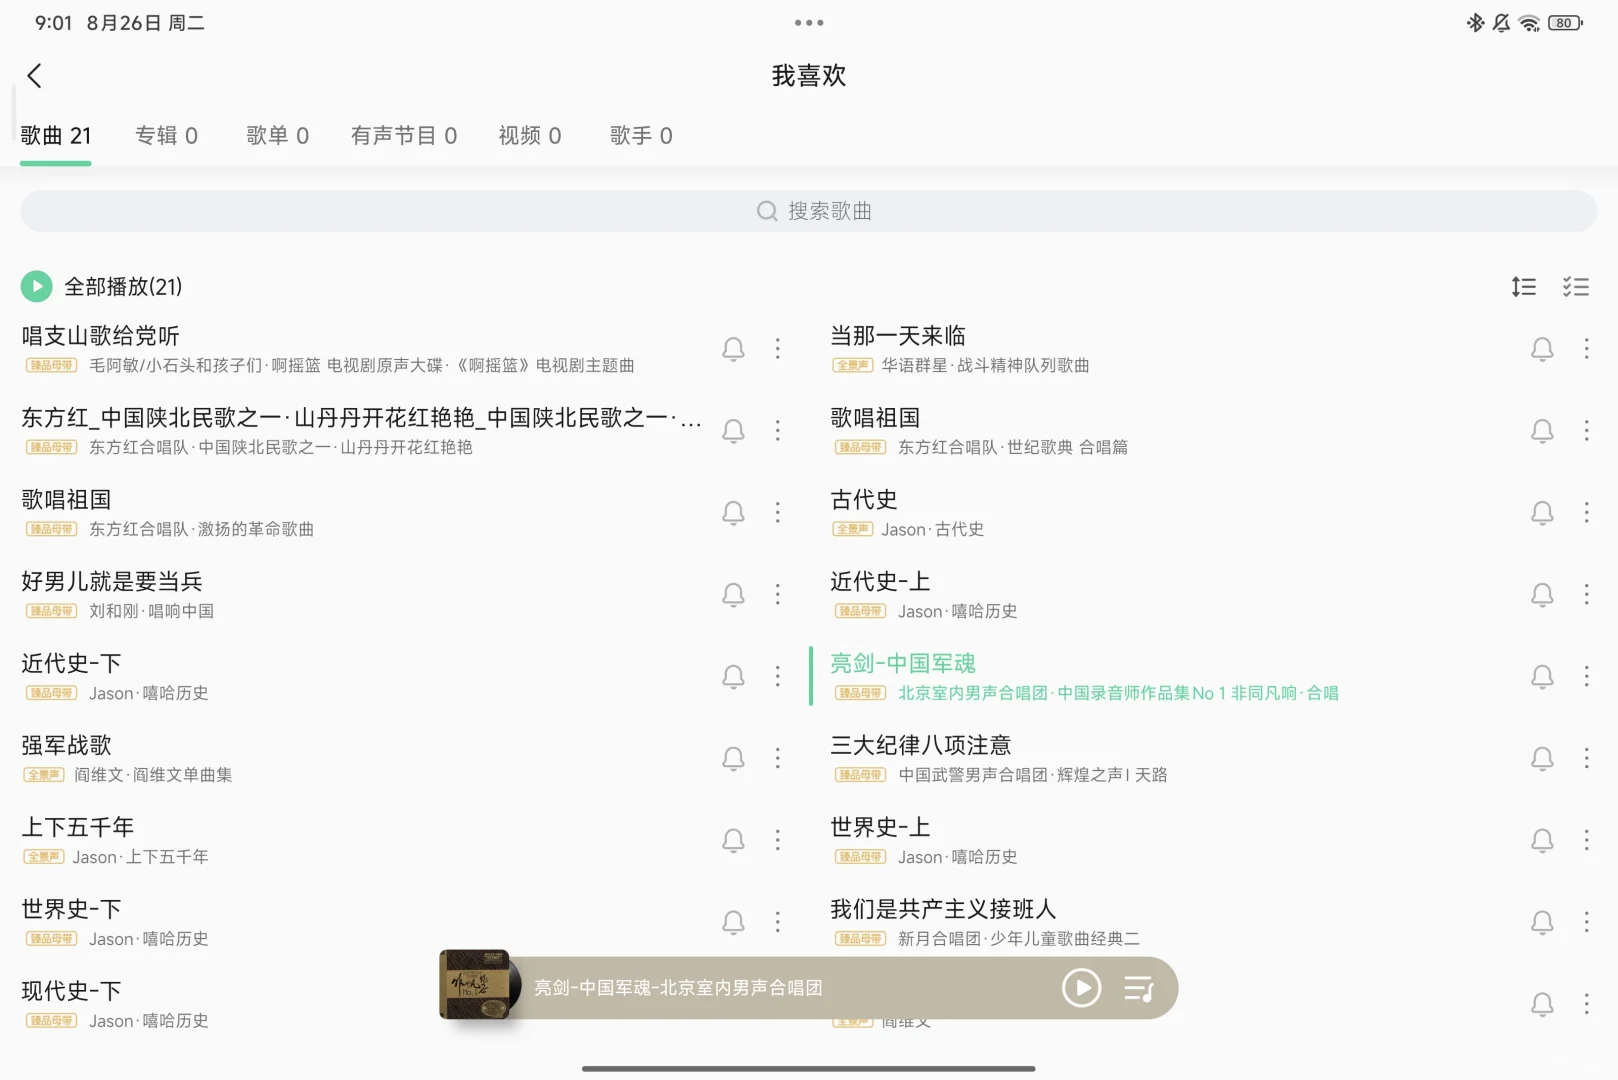
Task: Switch to the 专辑 tab
Action: [166, 135]
